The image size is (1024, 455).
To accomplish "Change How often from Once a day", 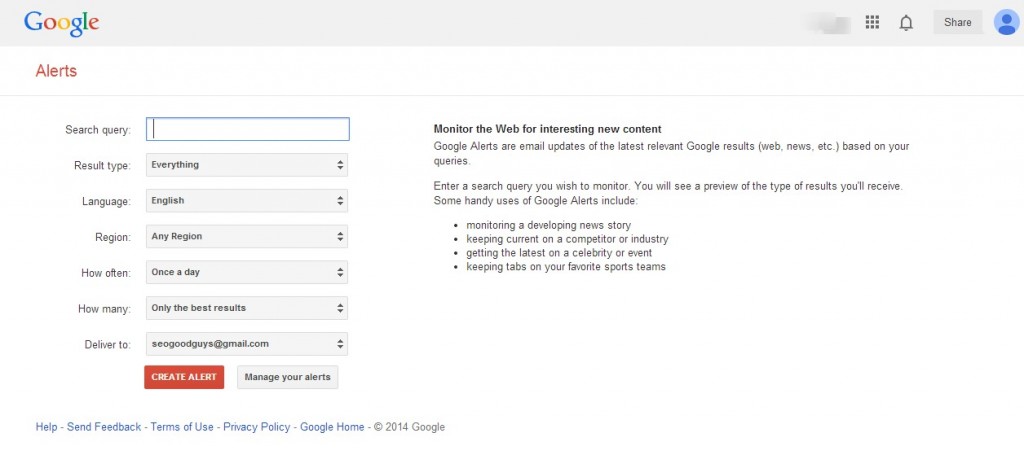I will coord(247,272).
